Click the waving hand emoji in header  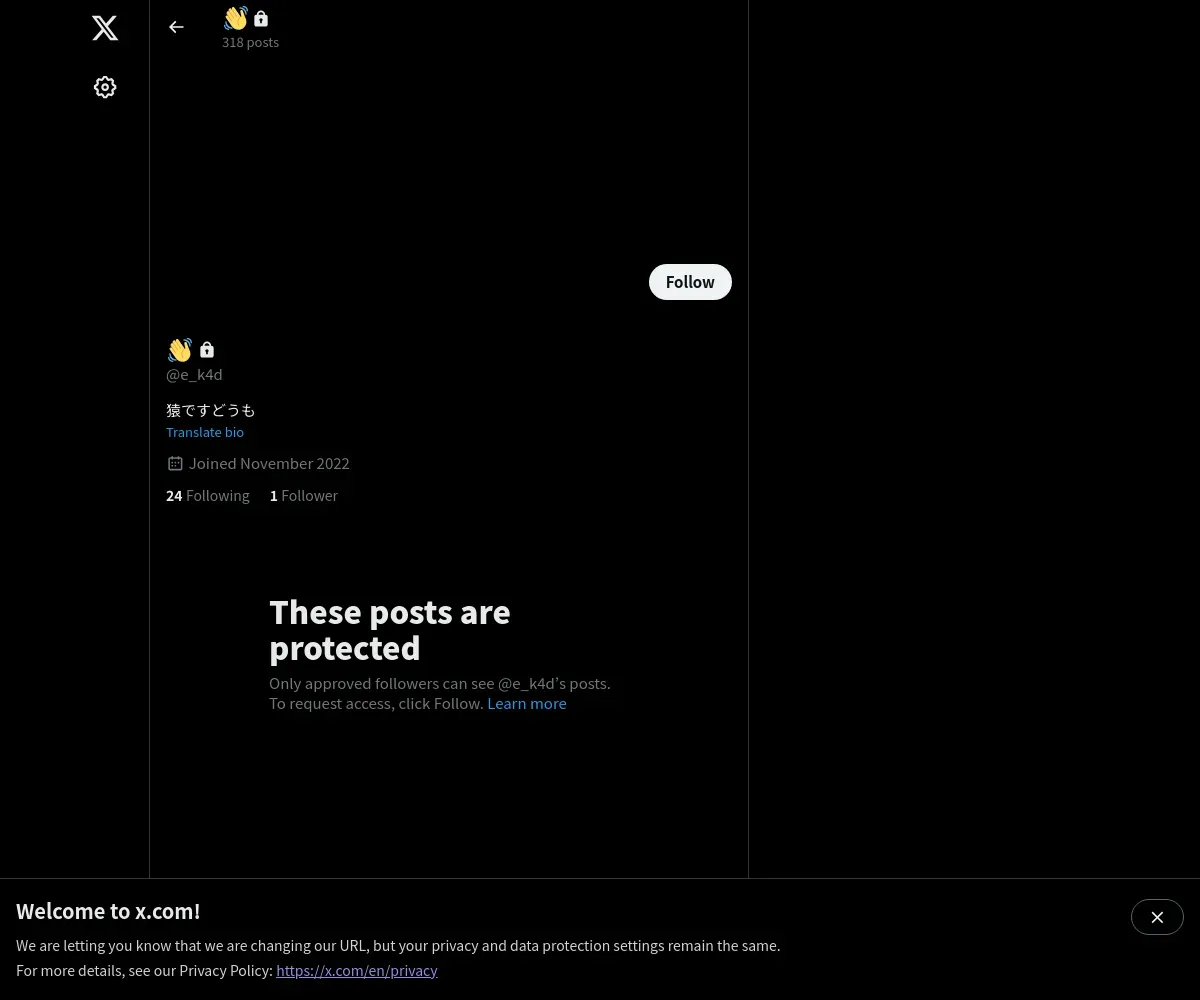236,18
